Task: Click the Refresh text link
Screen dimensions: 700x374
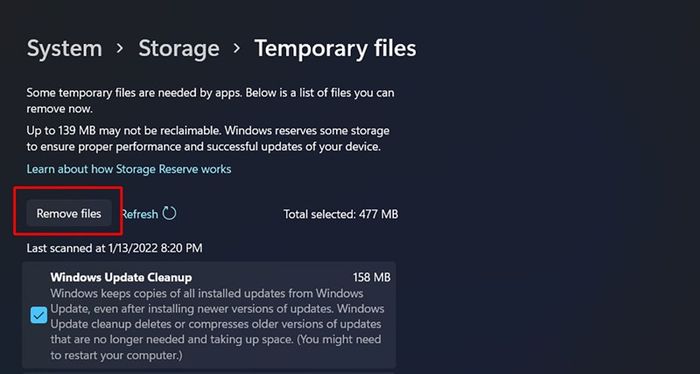Action: click(x=140, y=214)
